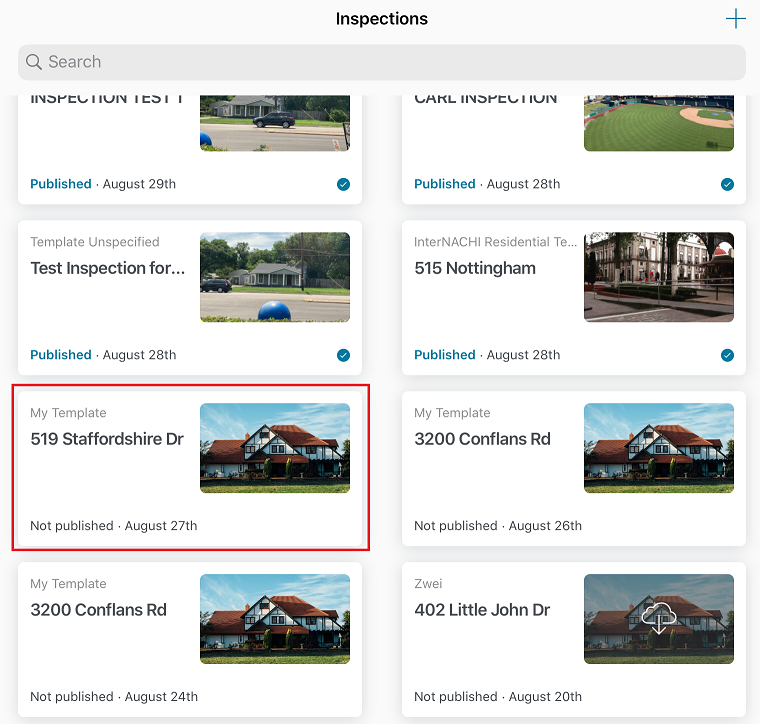Image resolution: width=760 pixels, height=724 pixels.
Task: Click the 515 Nottingham building photo
Action: (658, 277)
